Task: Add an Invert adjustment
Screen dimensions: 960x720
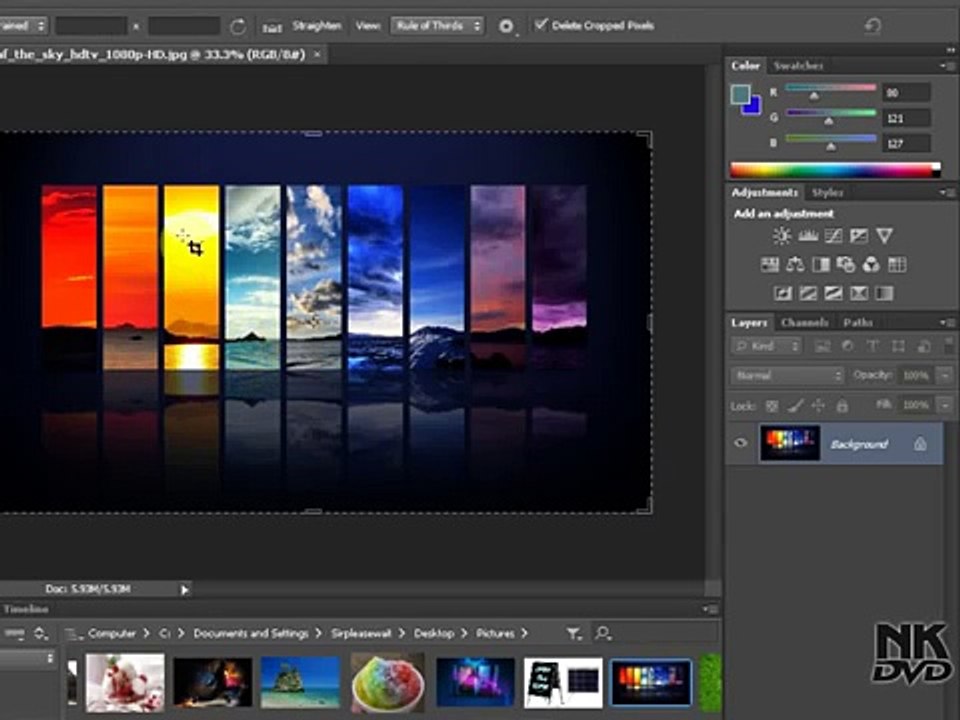Action: pyautogui.click(x=782, y=293)
